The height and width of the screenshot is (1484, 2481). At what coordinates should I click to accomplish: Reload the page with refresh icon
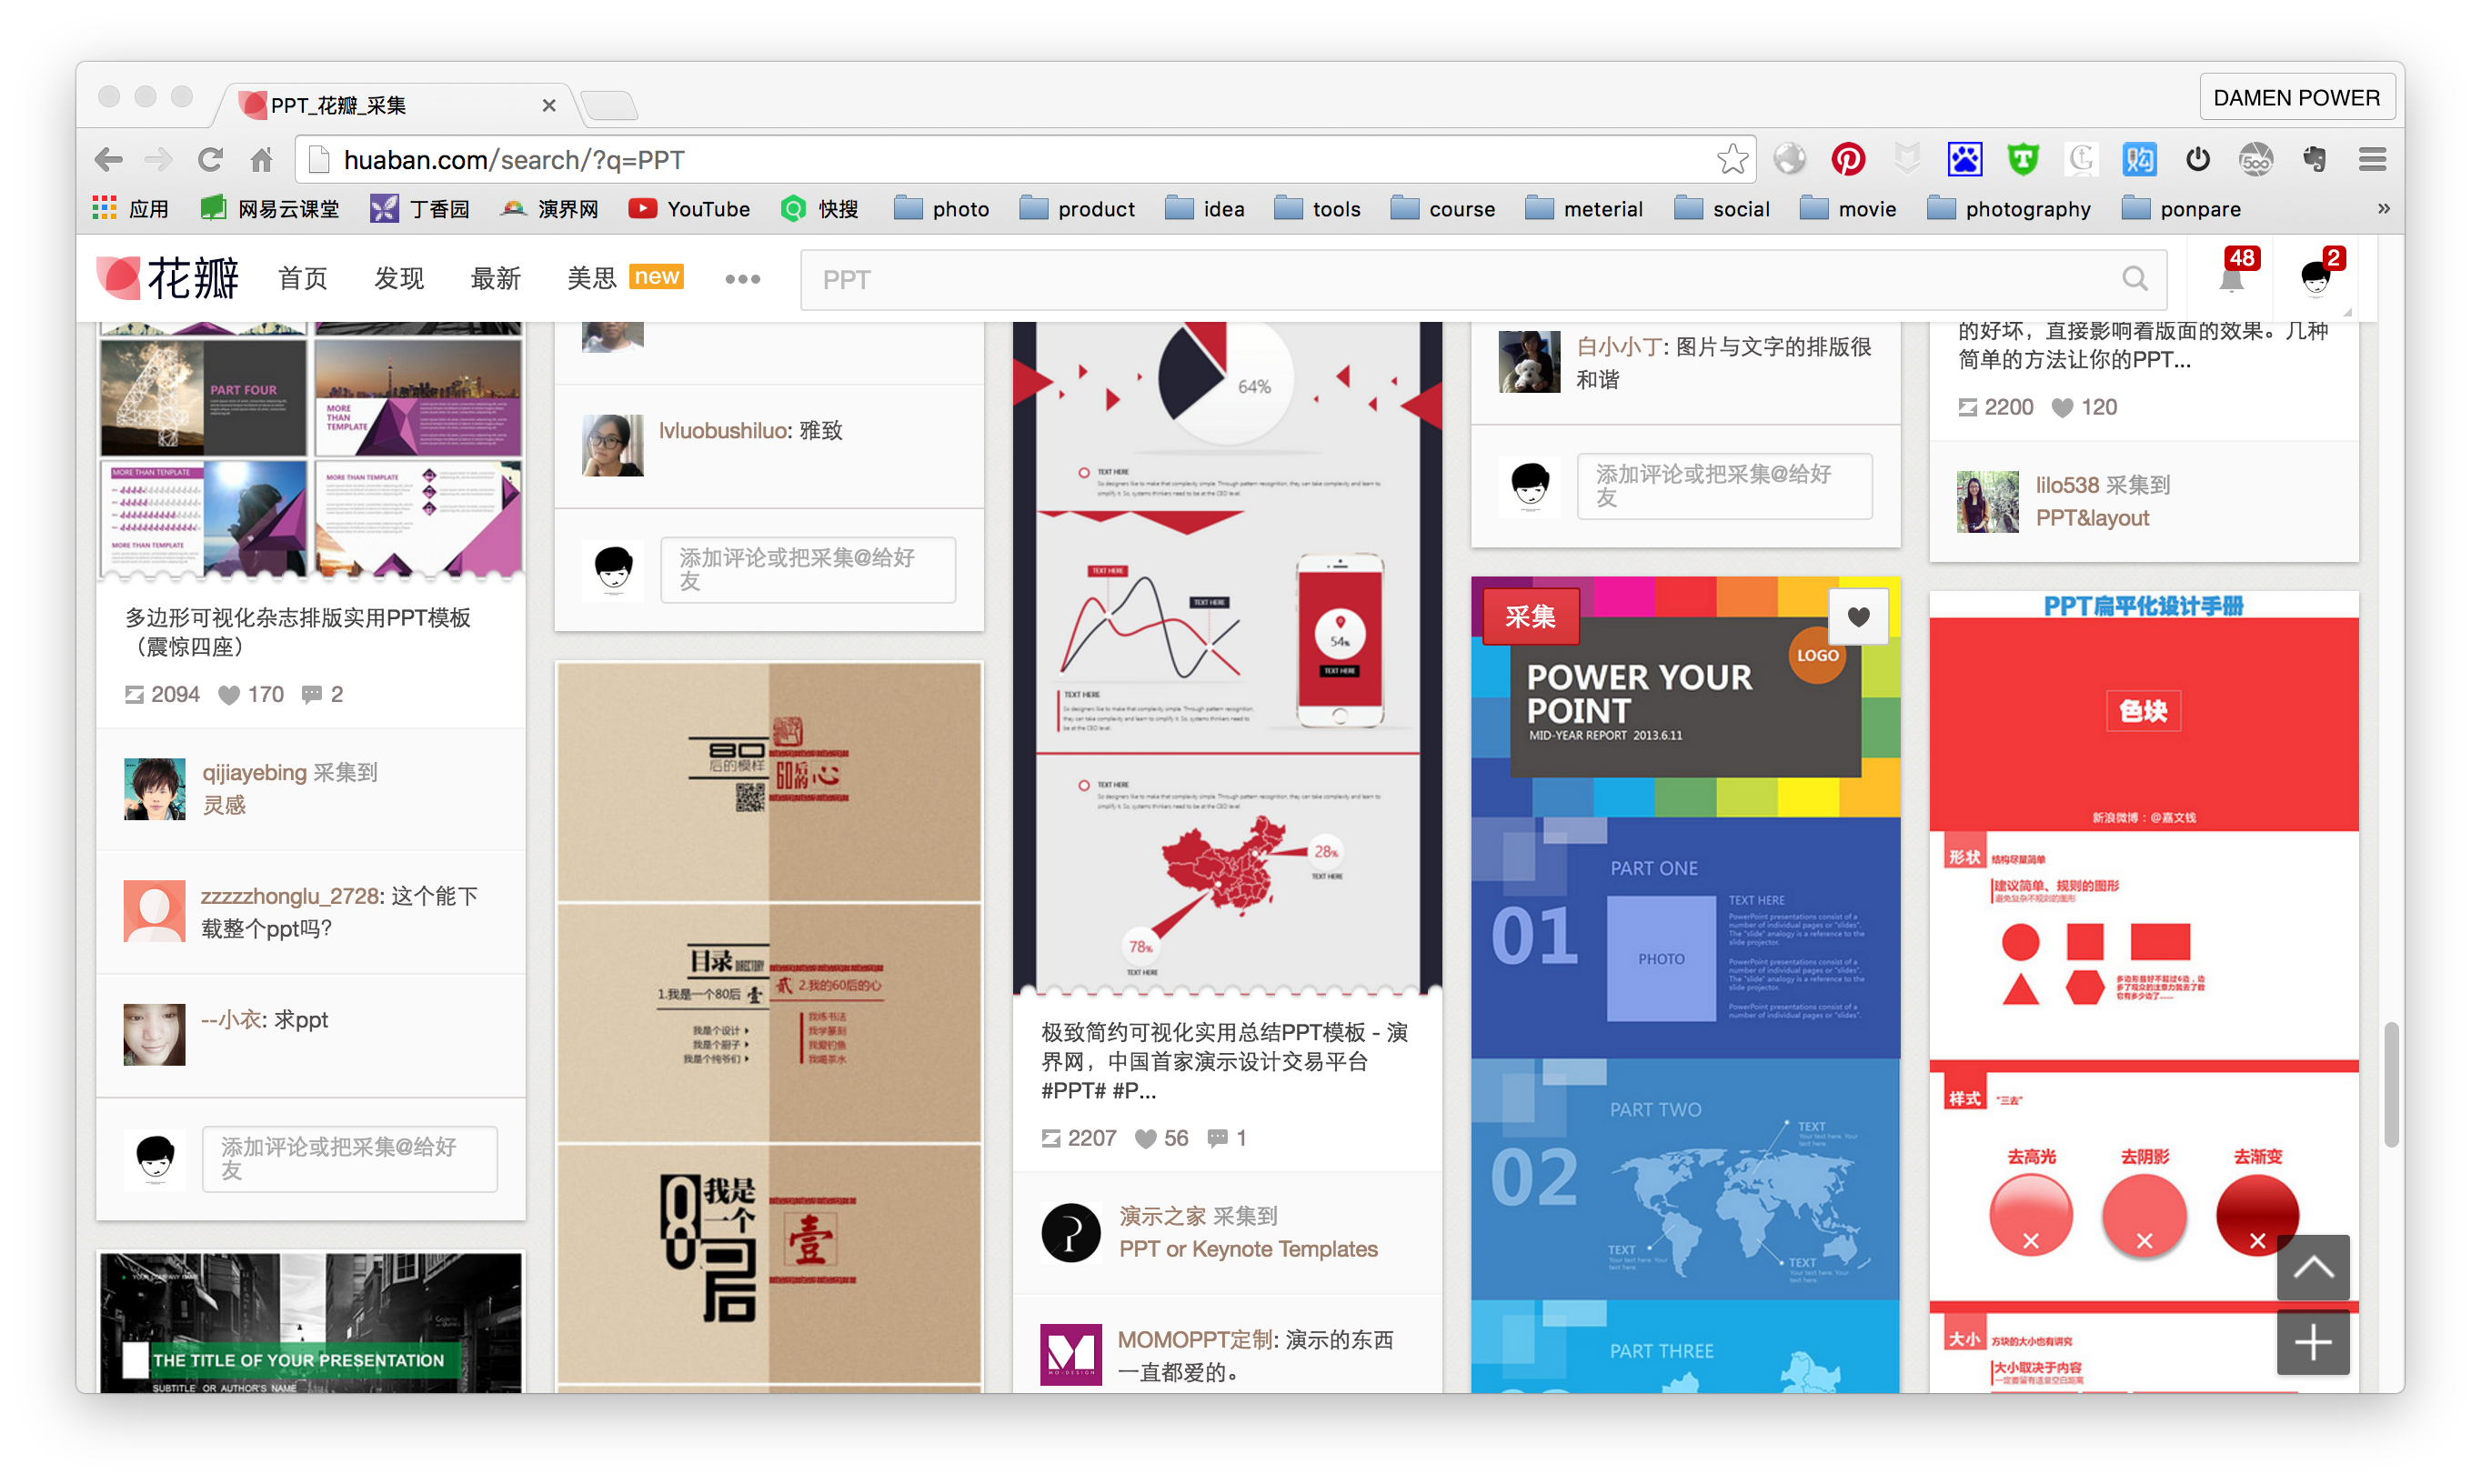click(210, 160)
